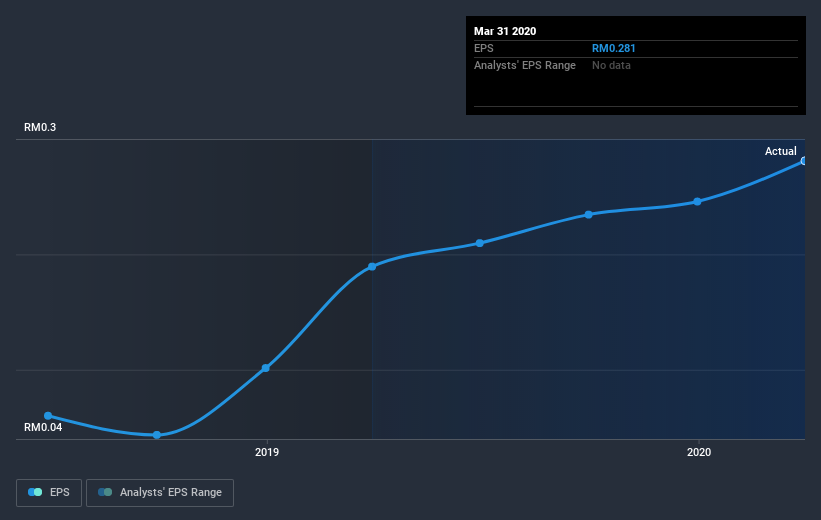Click the EPS row label in the tooltip
Viewport: 821px width, 520px height.
(484, 48)
